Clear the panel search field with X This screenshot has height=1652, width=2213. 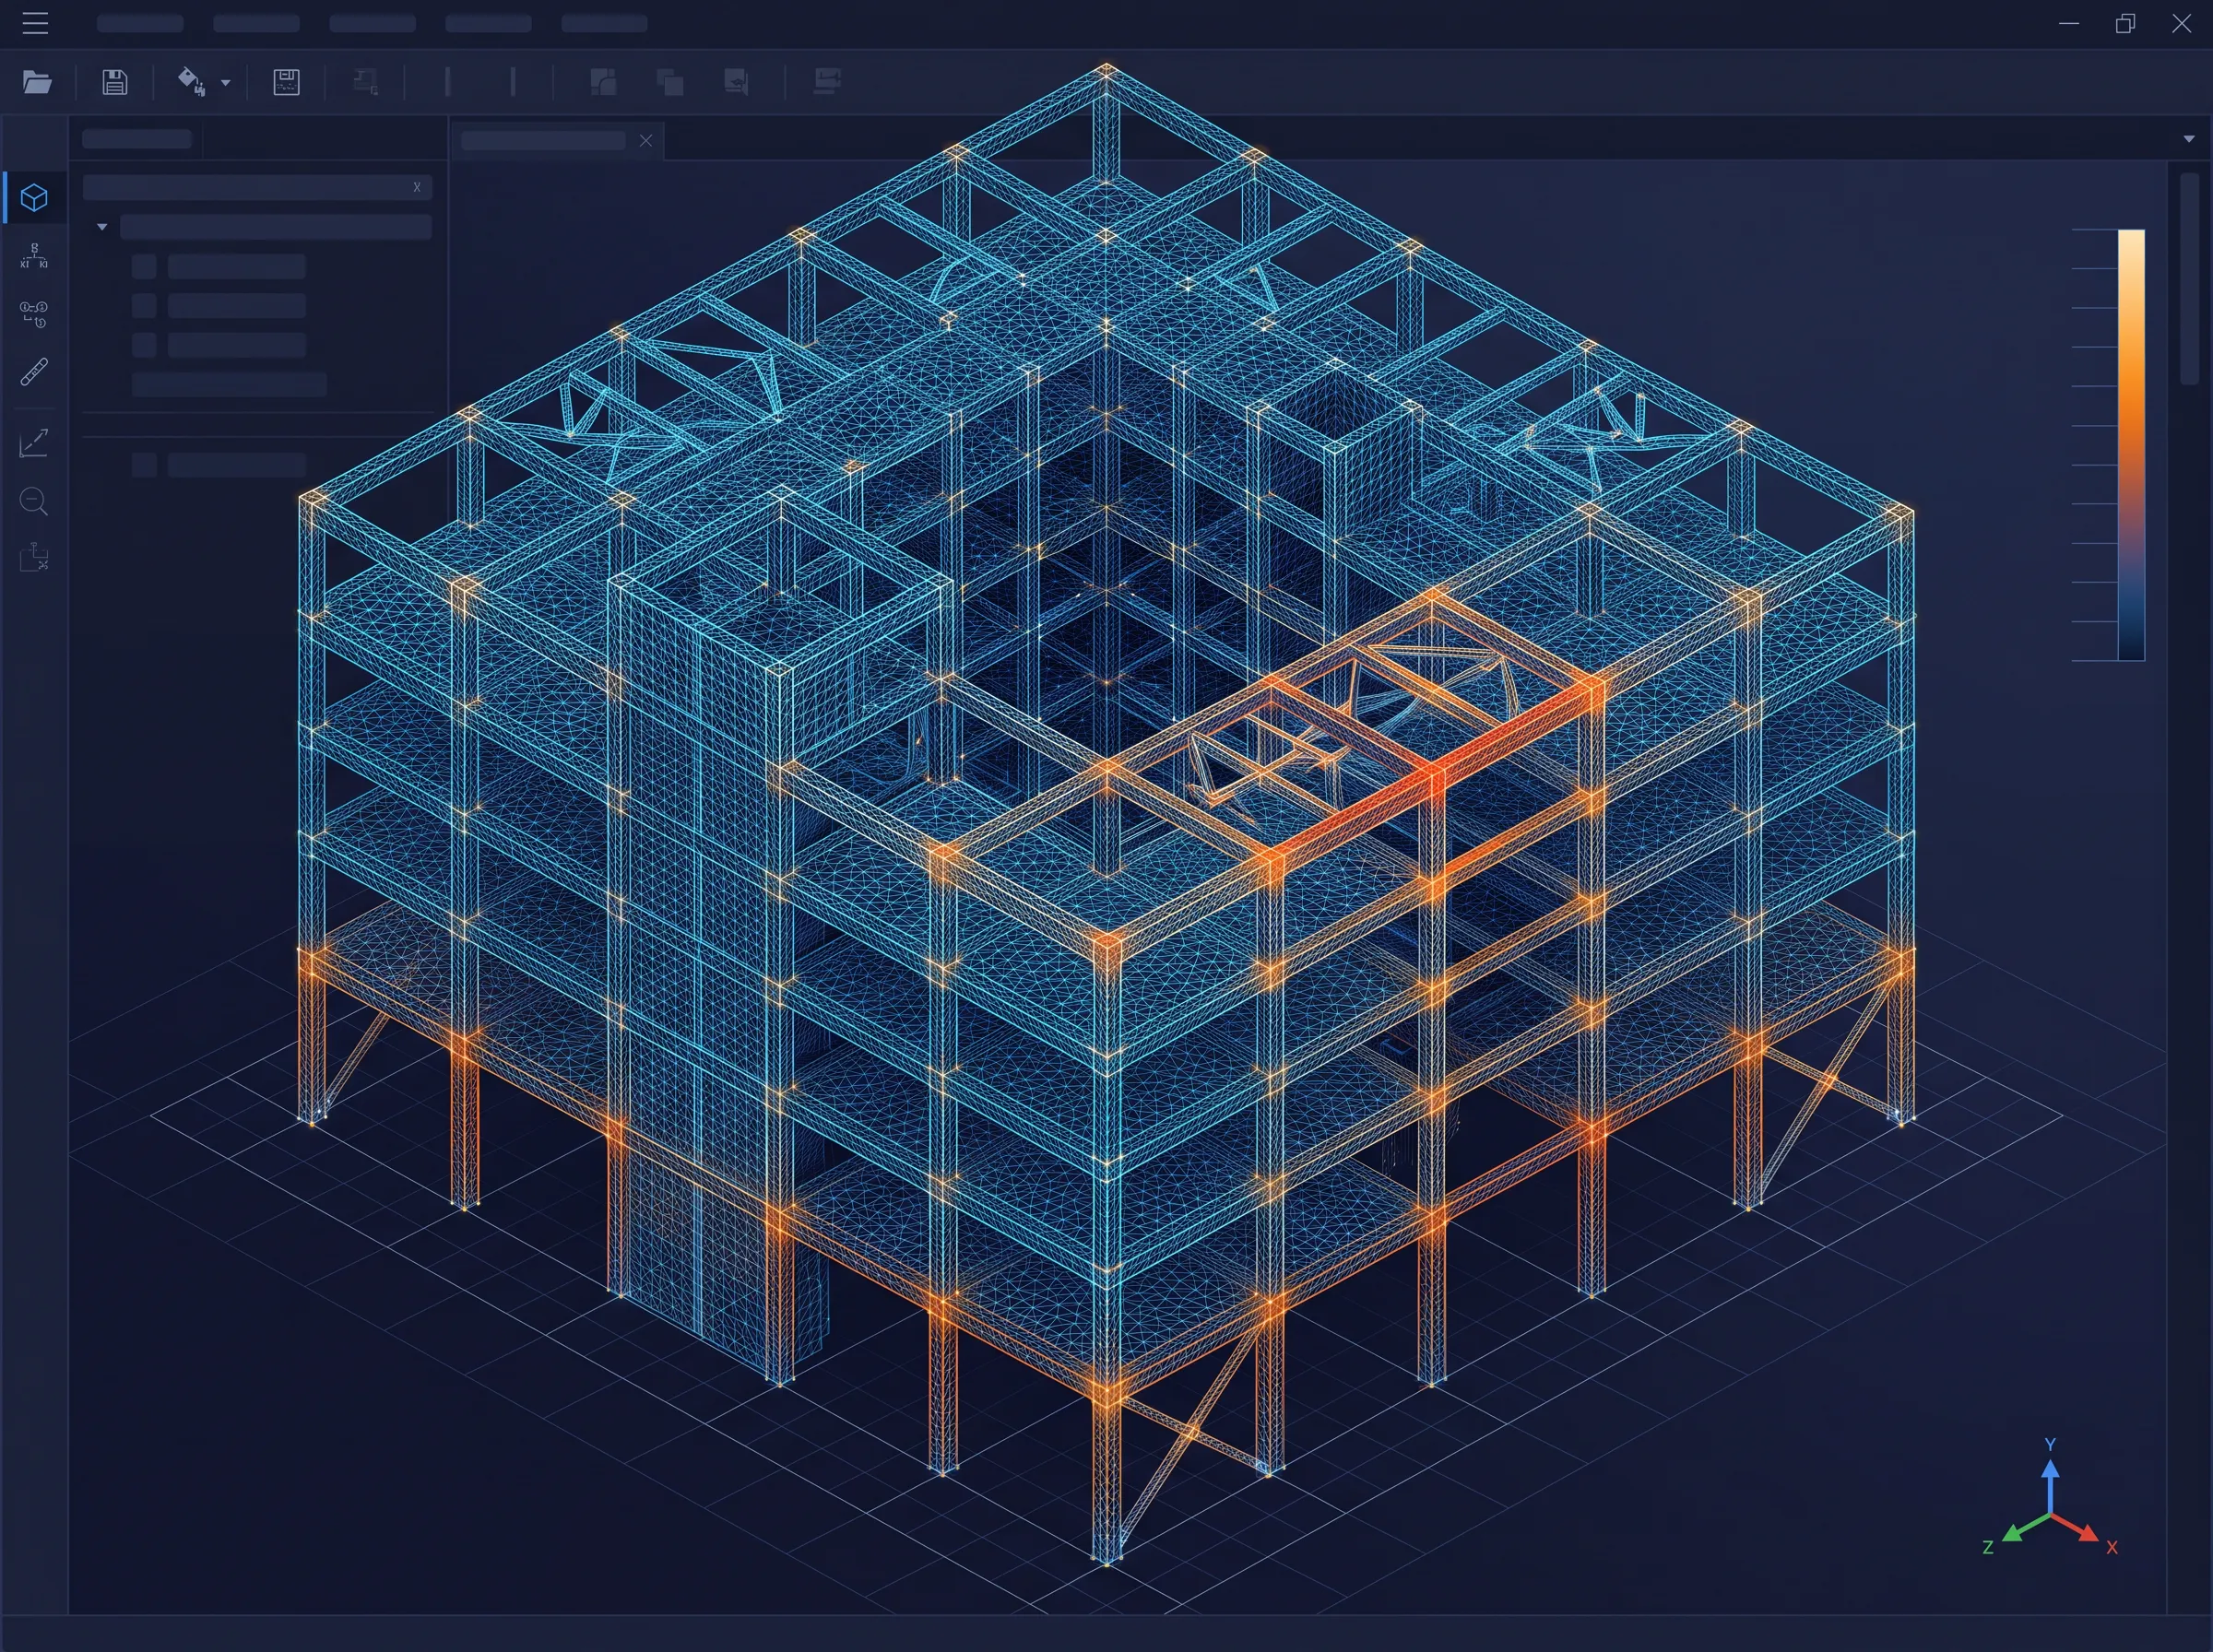click(417, 187)
